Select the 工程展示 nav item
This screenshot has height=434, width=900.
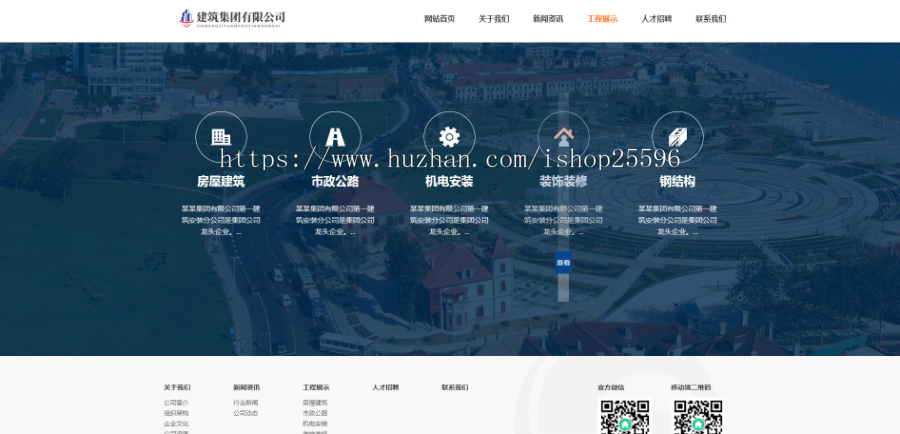coord(602,19)
